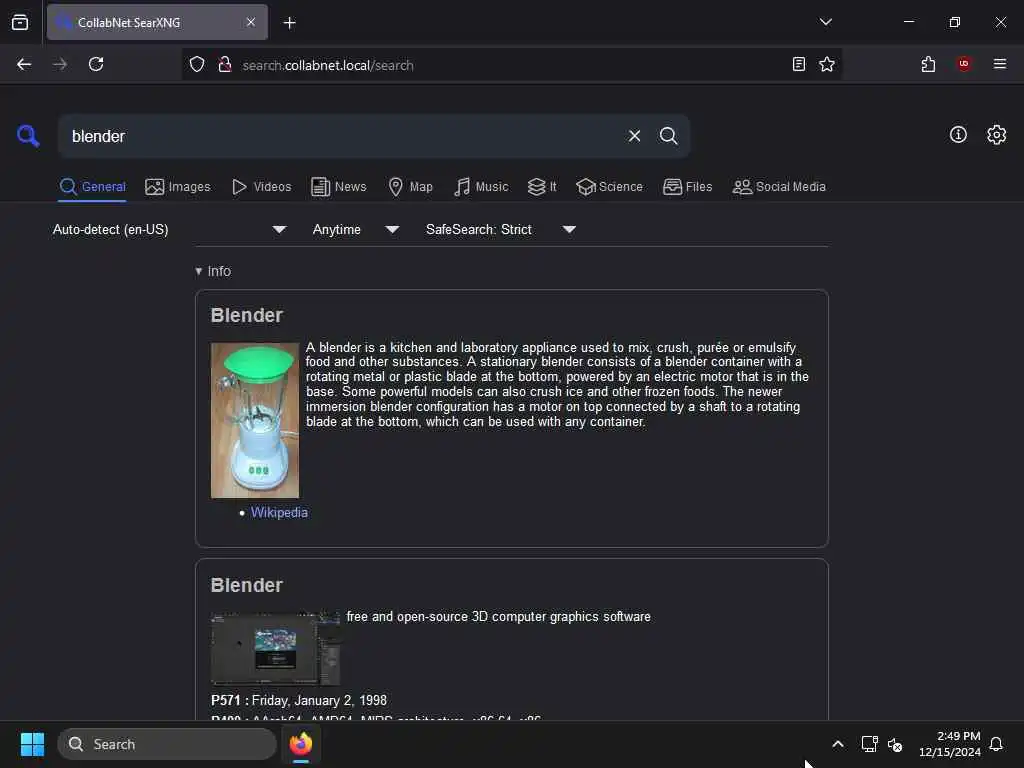Switch to the Science tab
1024x768 pixels.
(x=609, y=187)
